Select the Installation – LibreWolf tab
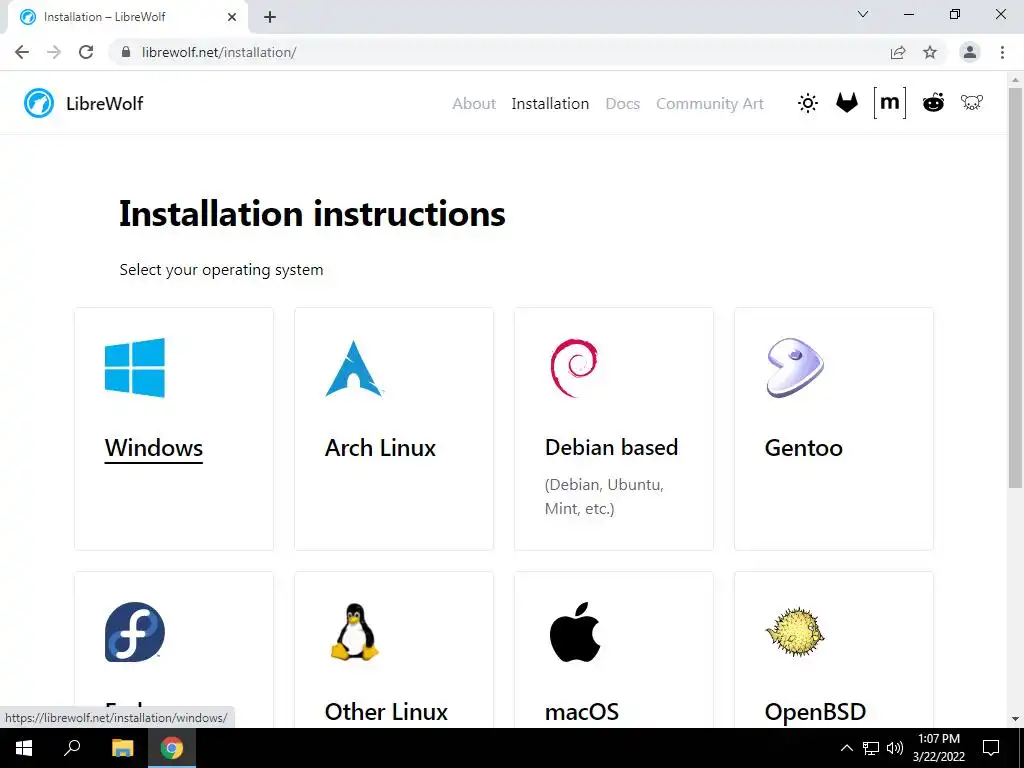The height and width of the screenshot is (768, 1024). click(x=127, y=17)
